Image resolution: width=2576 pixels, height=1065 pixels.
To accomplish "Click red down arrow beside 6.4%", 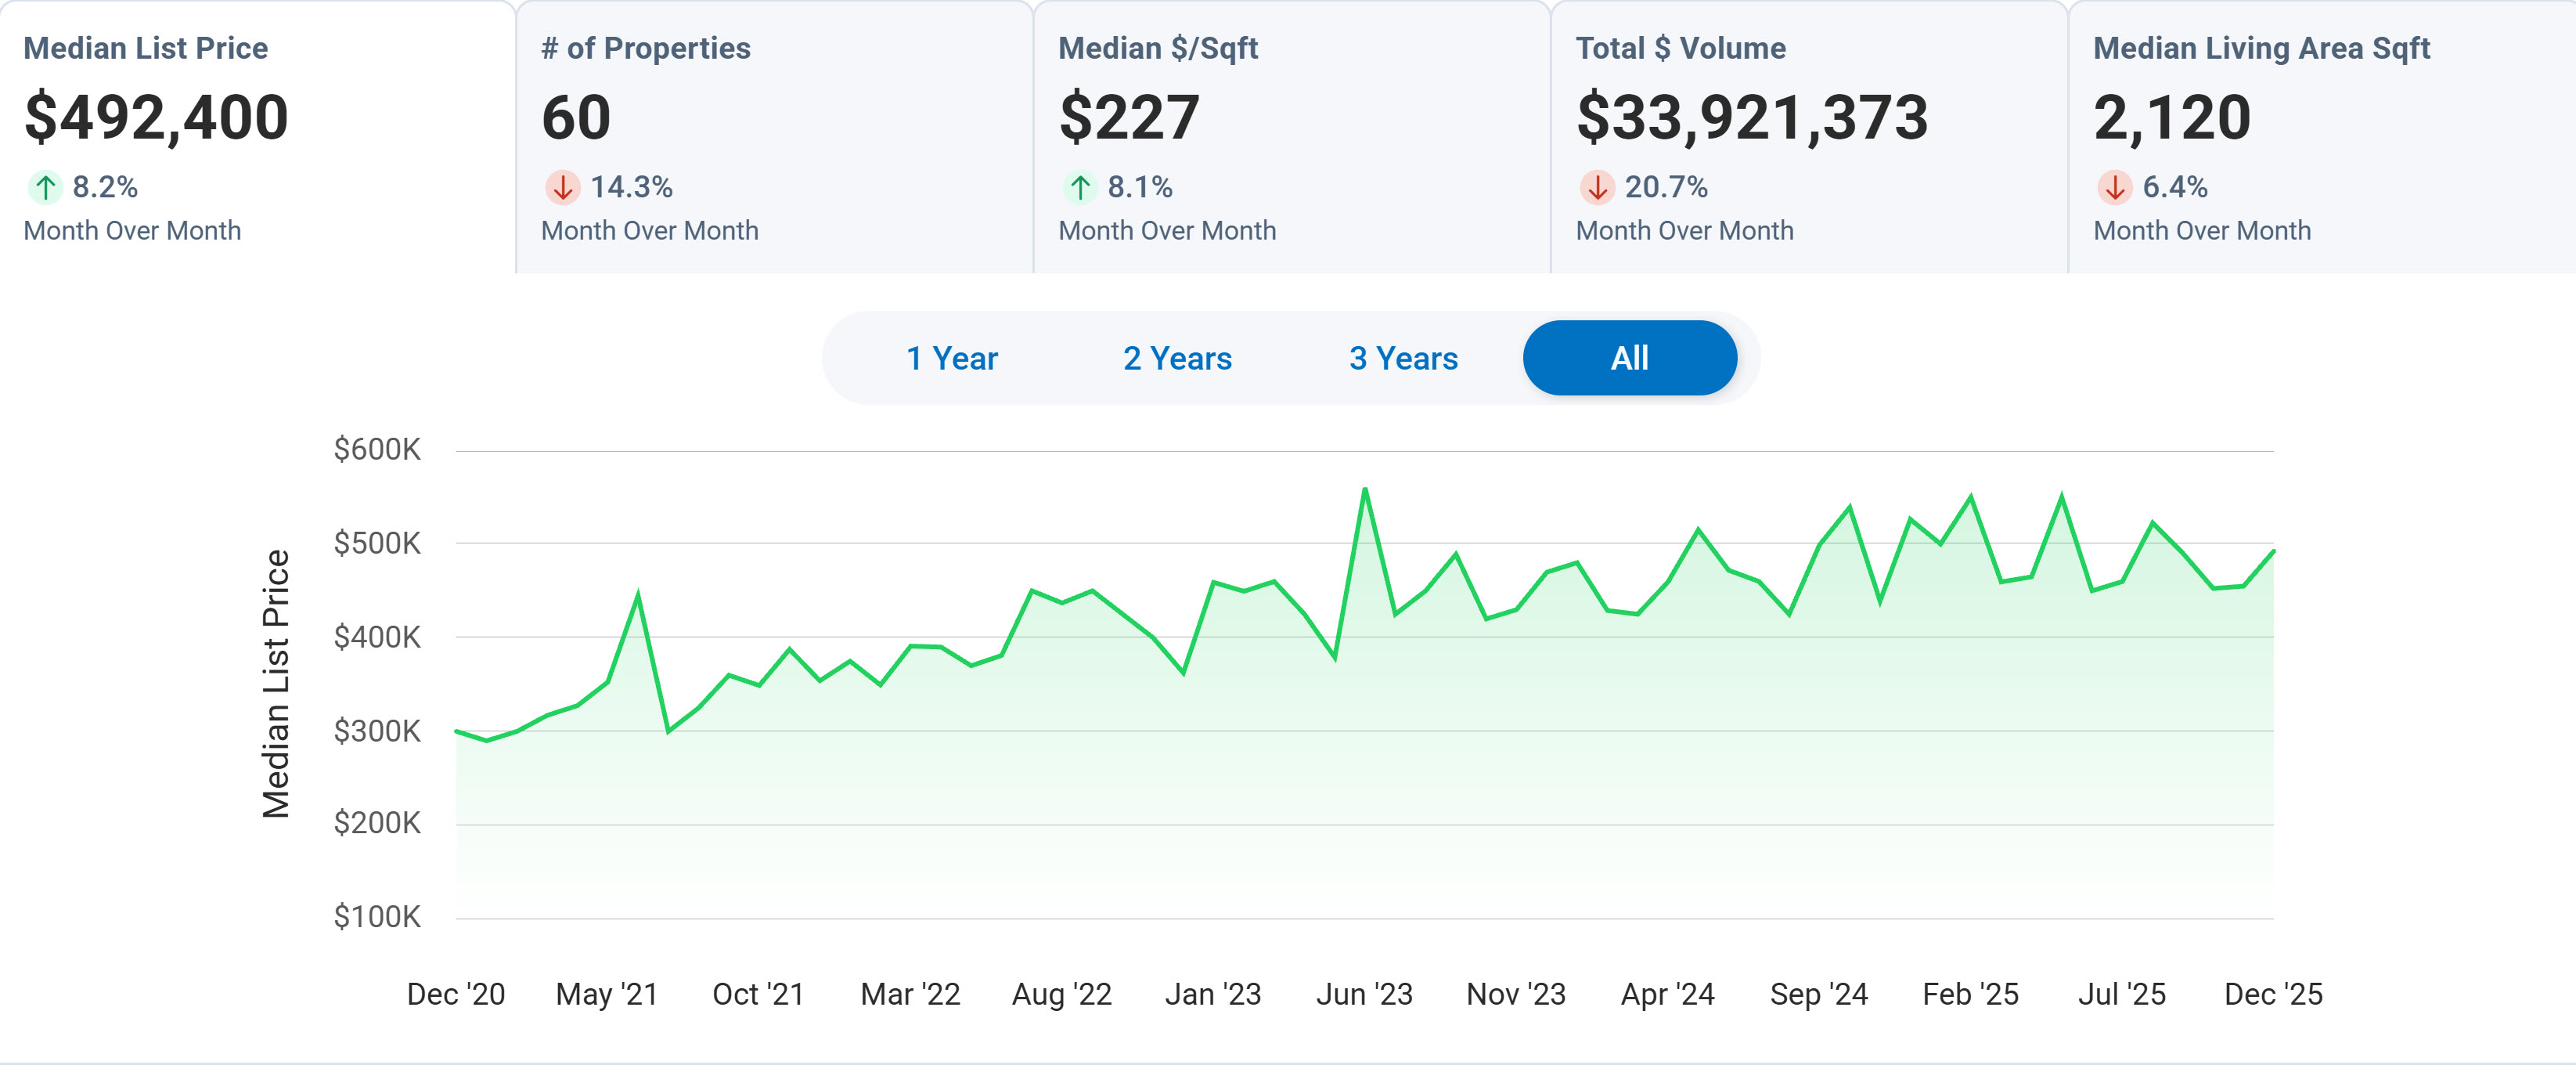I will (x=2114, y=187).
